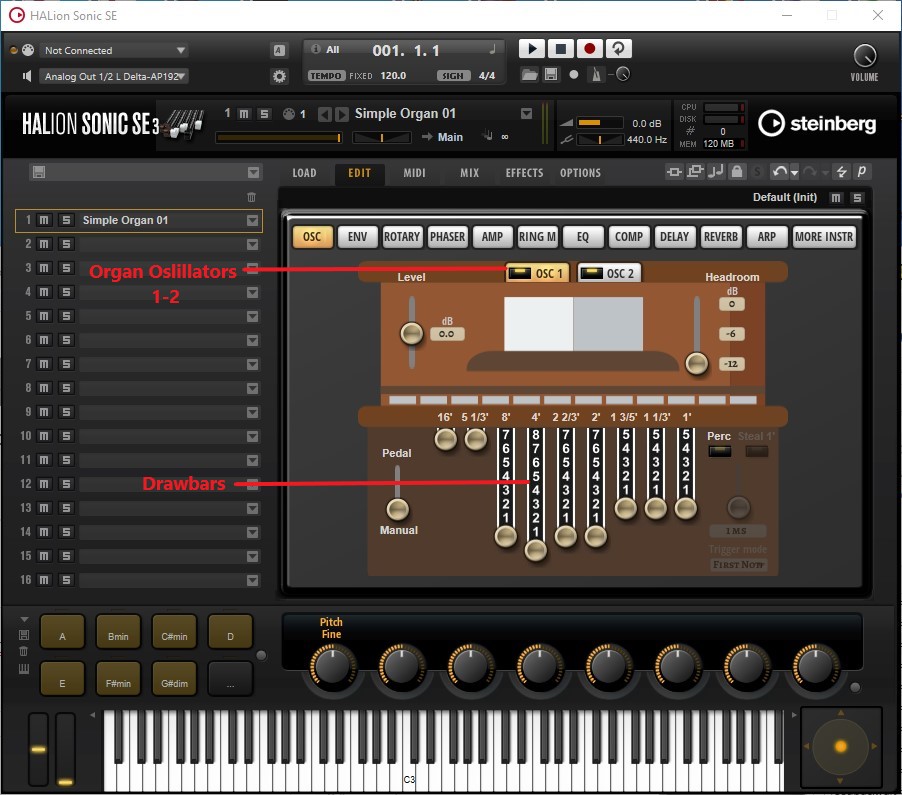Toggle the metronome icon
902x795 pixels.
coord(596,74)
